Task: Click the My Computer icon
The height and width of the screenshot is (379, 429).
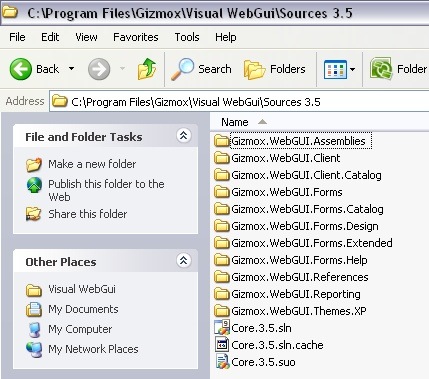Action: (x=35, y=329)
